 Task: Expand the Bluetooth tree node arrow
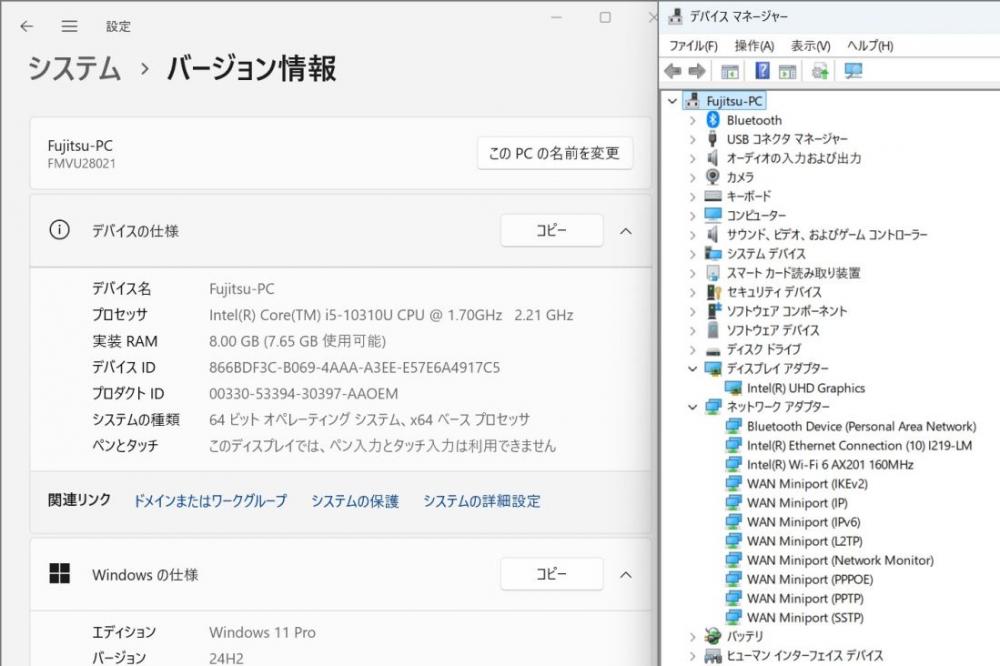693,120
